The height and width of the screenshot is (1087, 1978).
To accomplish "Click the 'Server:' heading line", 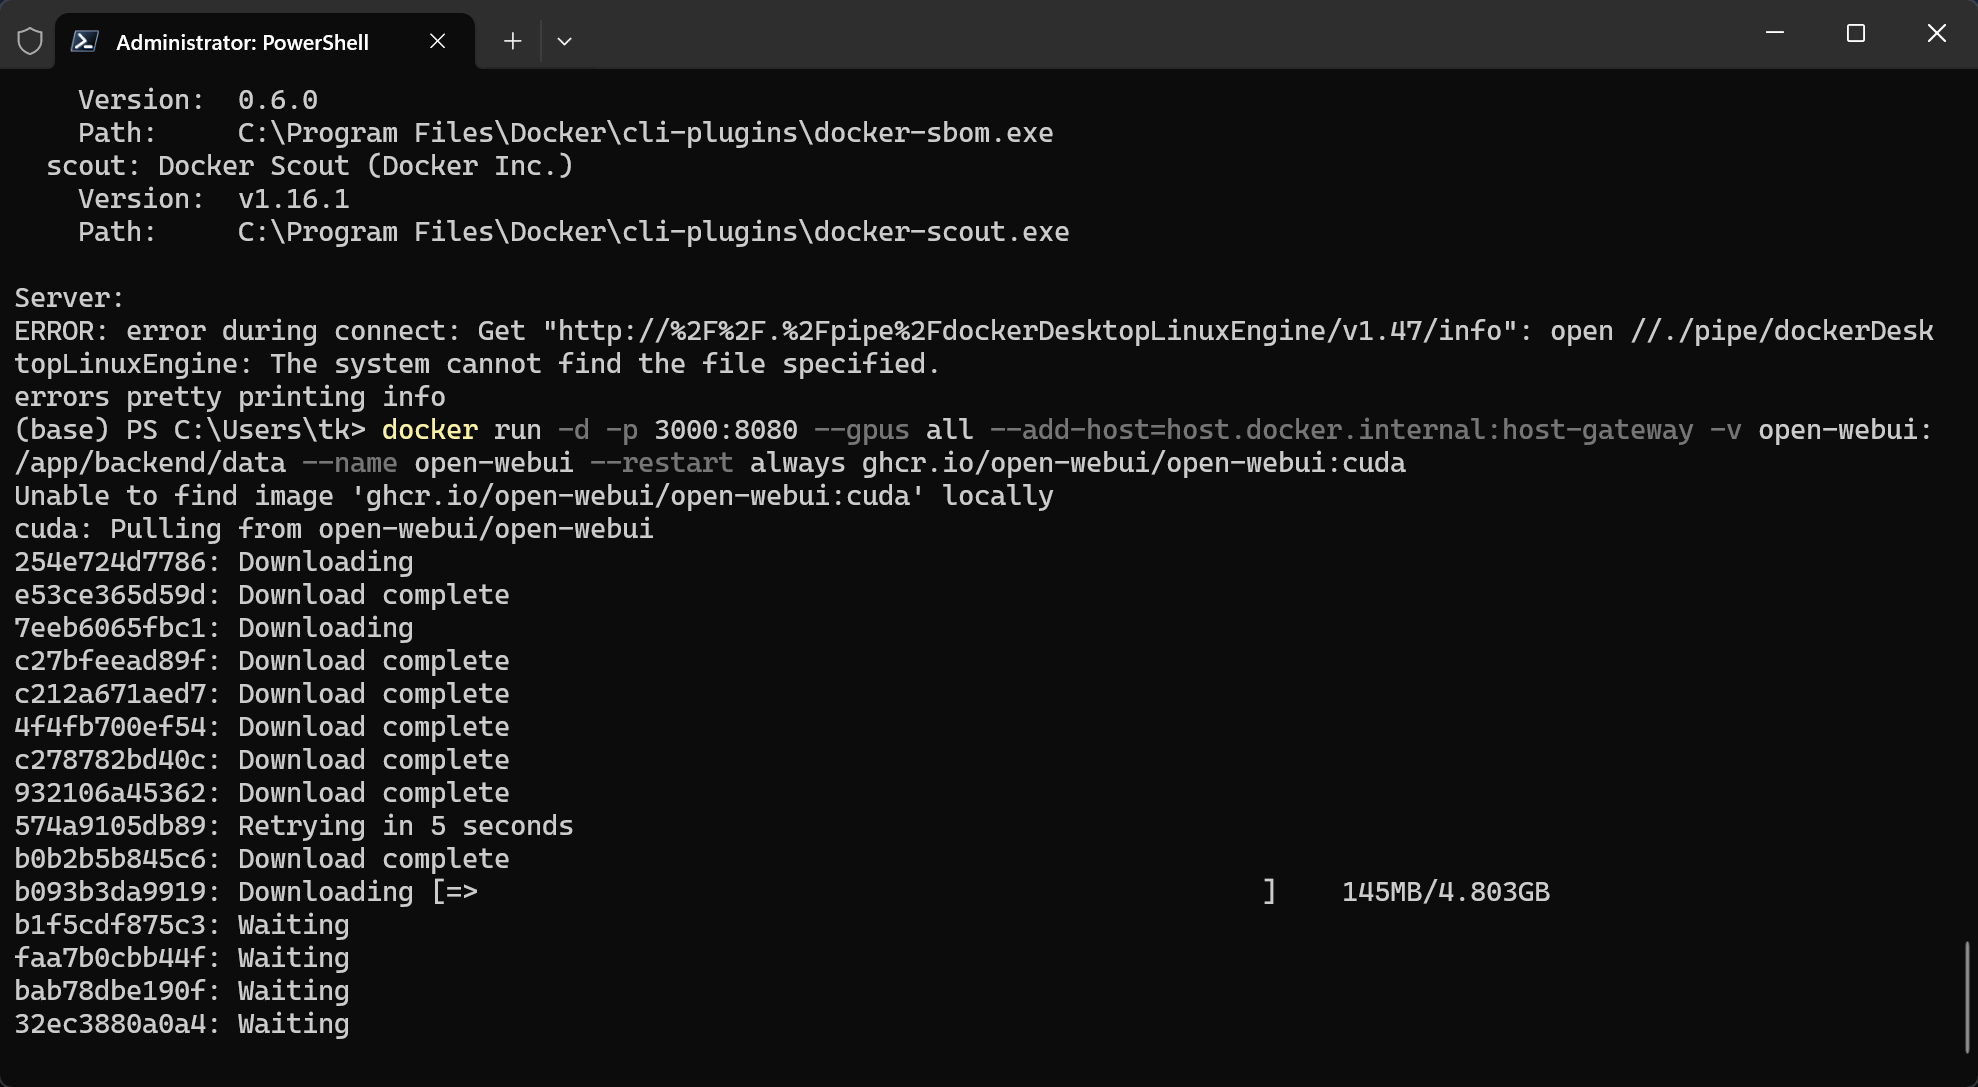I will tap(69, 298).
